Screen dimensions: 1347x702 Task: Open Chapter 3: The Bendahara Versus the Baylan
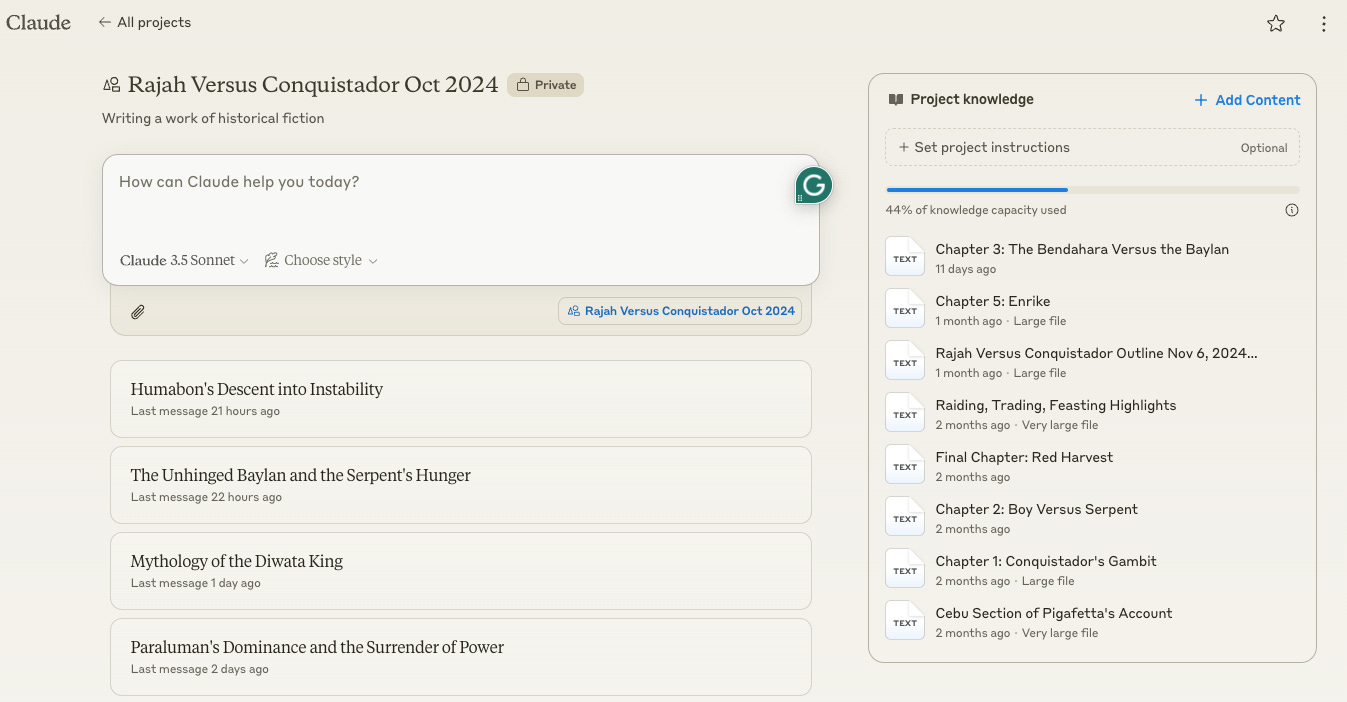click(x=1082, y=249)
